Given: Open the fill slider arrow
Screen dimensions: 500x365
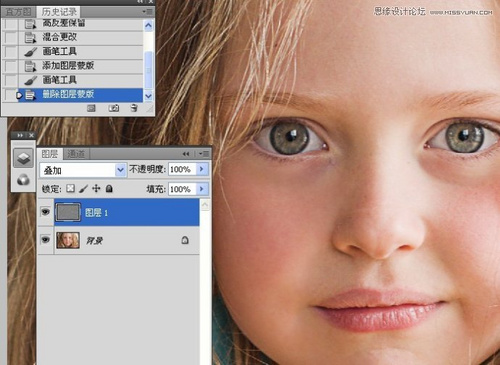Looking at the screenshot, I should click(202, 189).
